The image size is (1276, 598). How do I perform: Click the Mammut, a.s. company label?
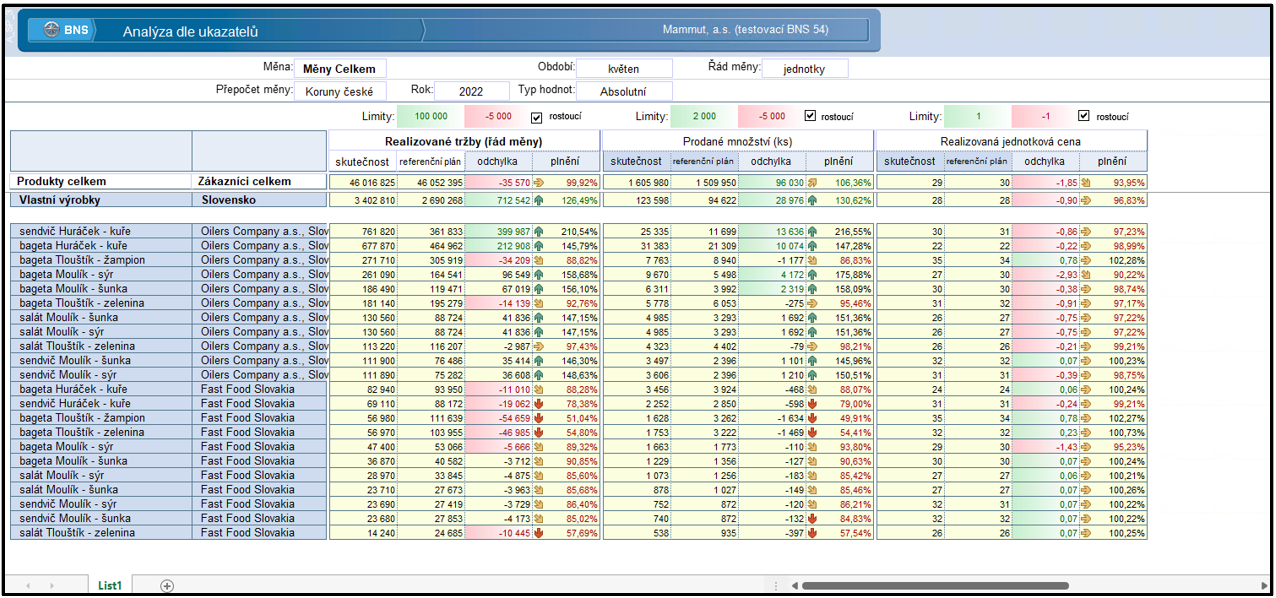(745, 30)
